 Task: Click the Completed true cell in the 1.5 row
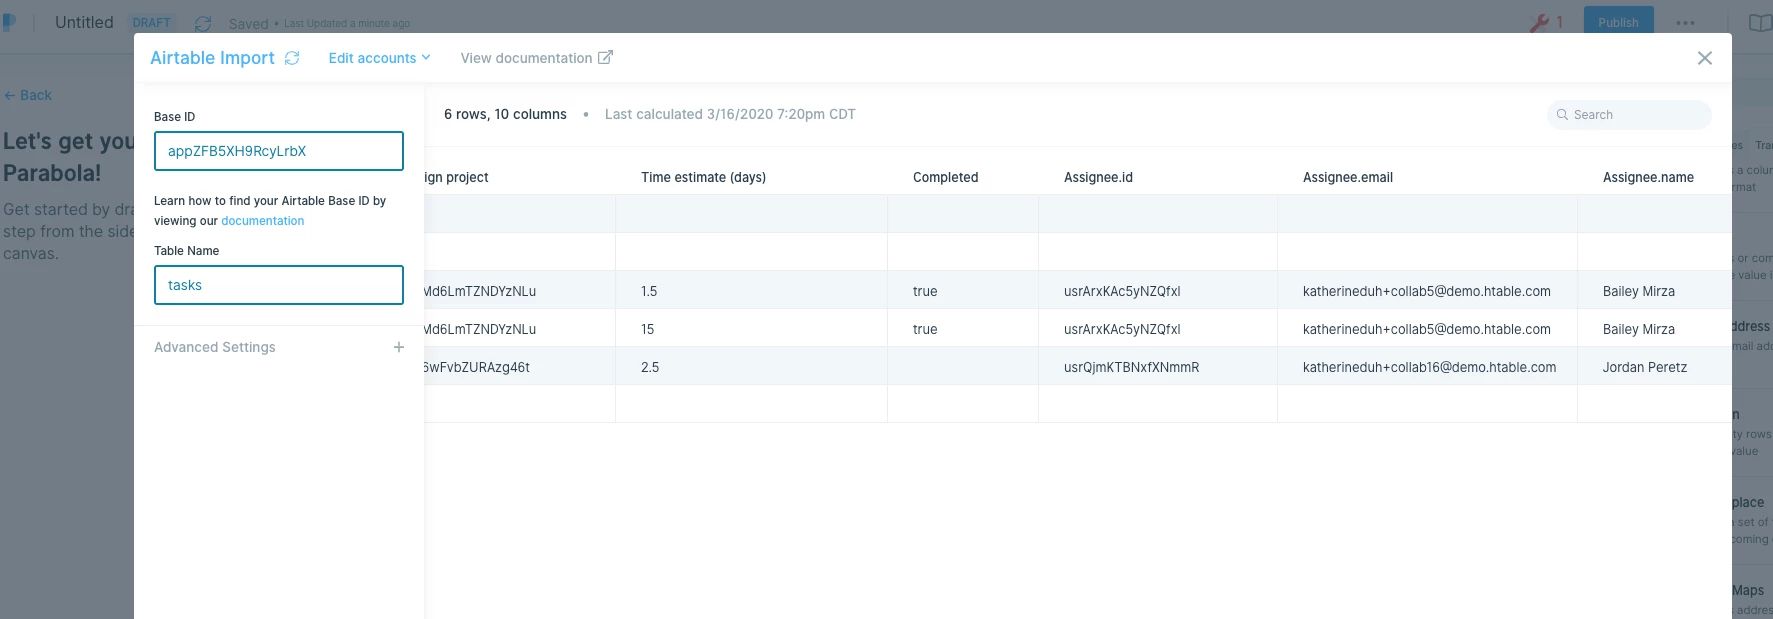pos(962,291)
